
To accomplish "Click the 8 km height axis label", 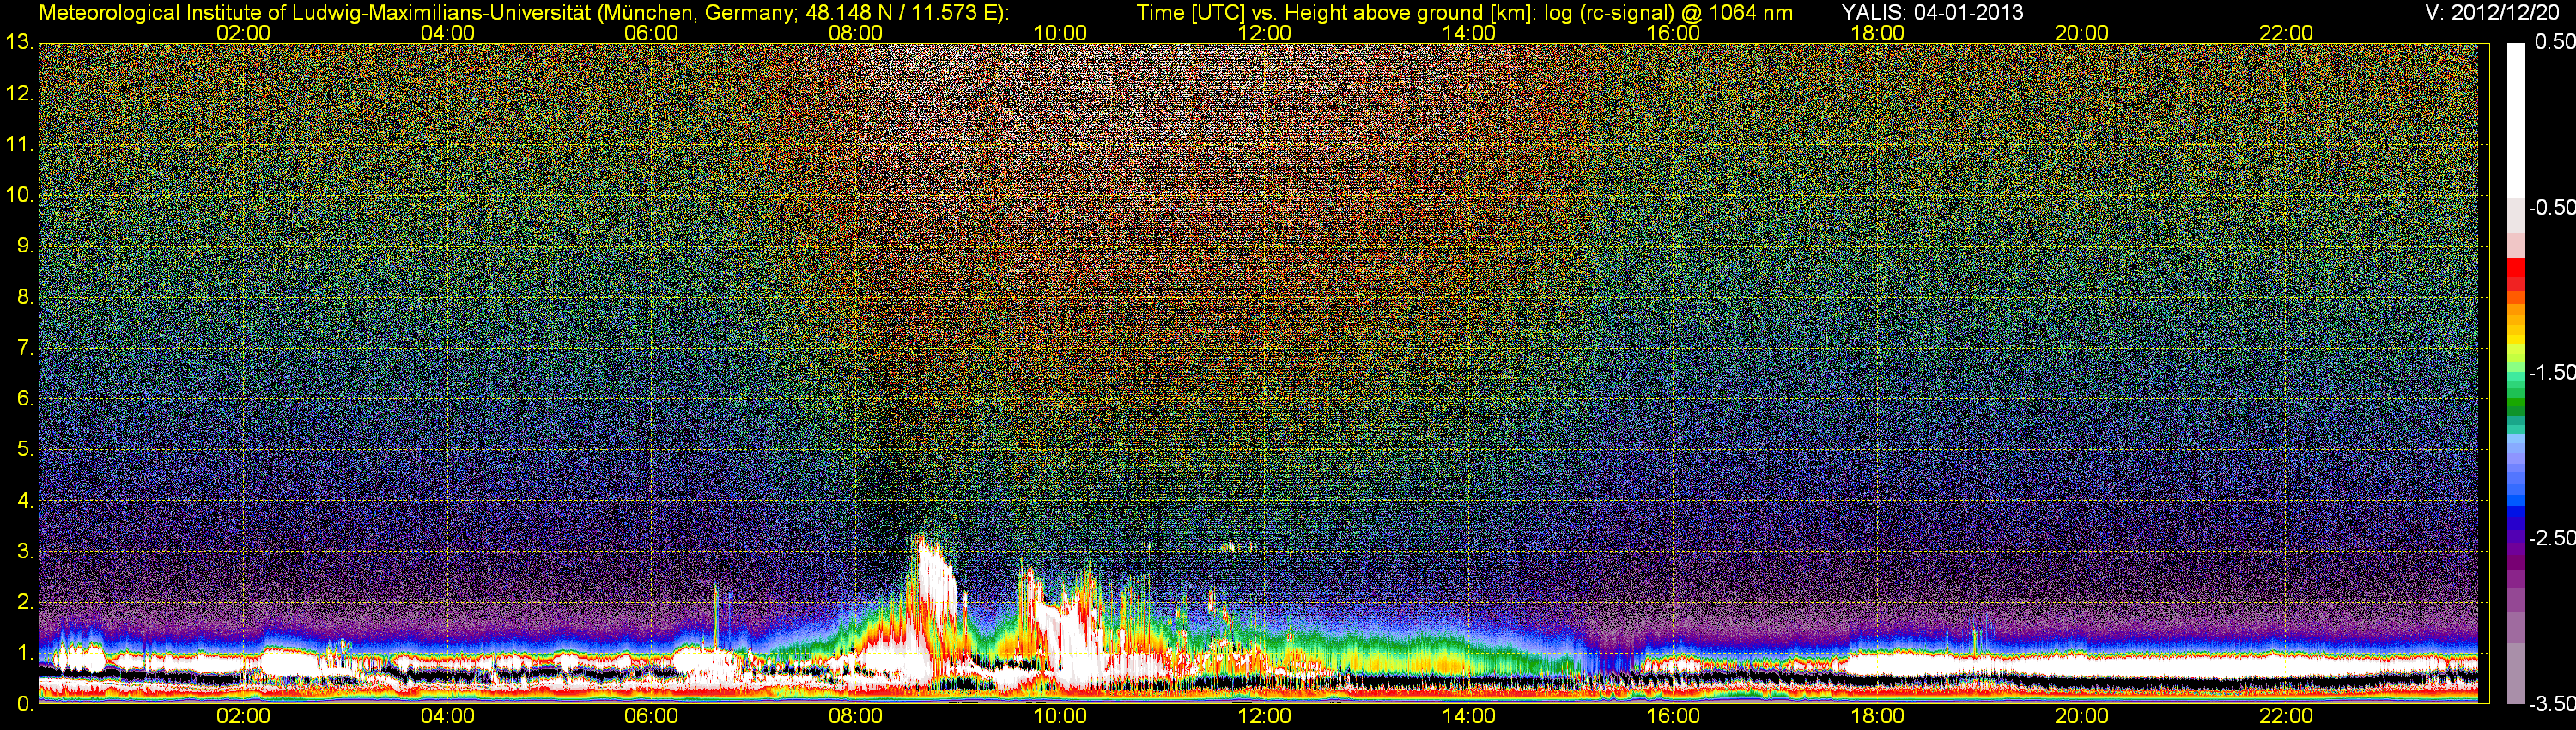I will coord(24,297).
